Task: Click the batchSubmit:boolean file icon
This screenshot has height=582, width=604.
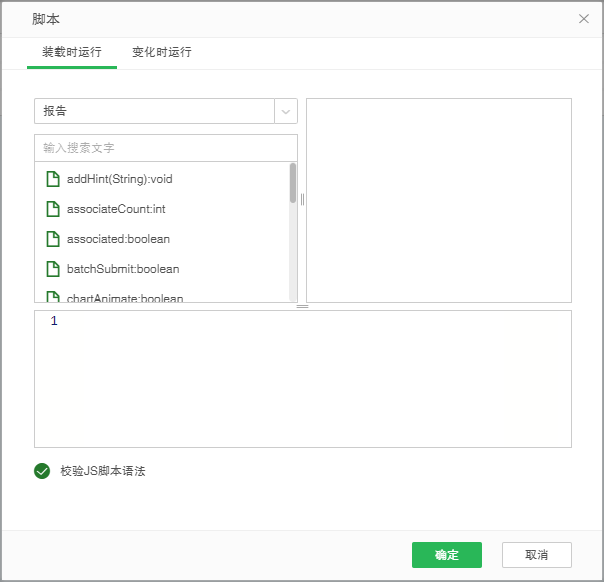Action: tap(53, 269)
